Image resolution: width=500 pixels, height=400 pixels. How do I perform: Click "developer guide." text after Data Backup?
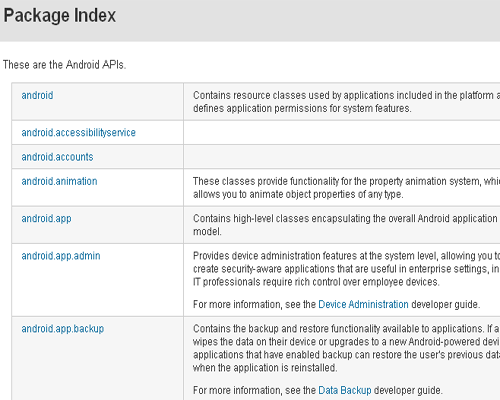(x=408, y=390)
